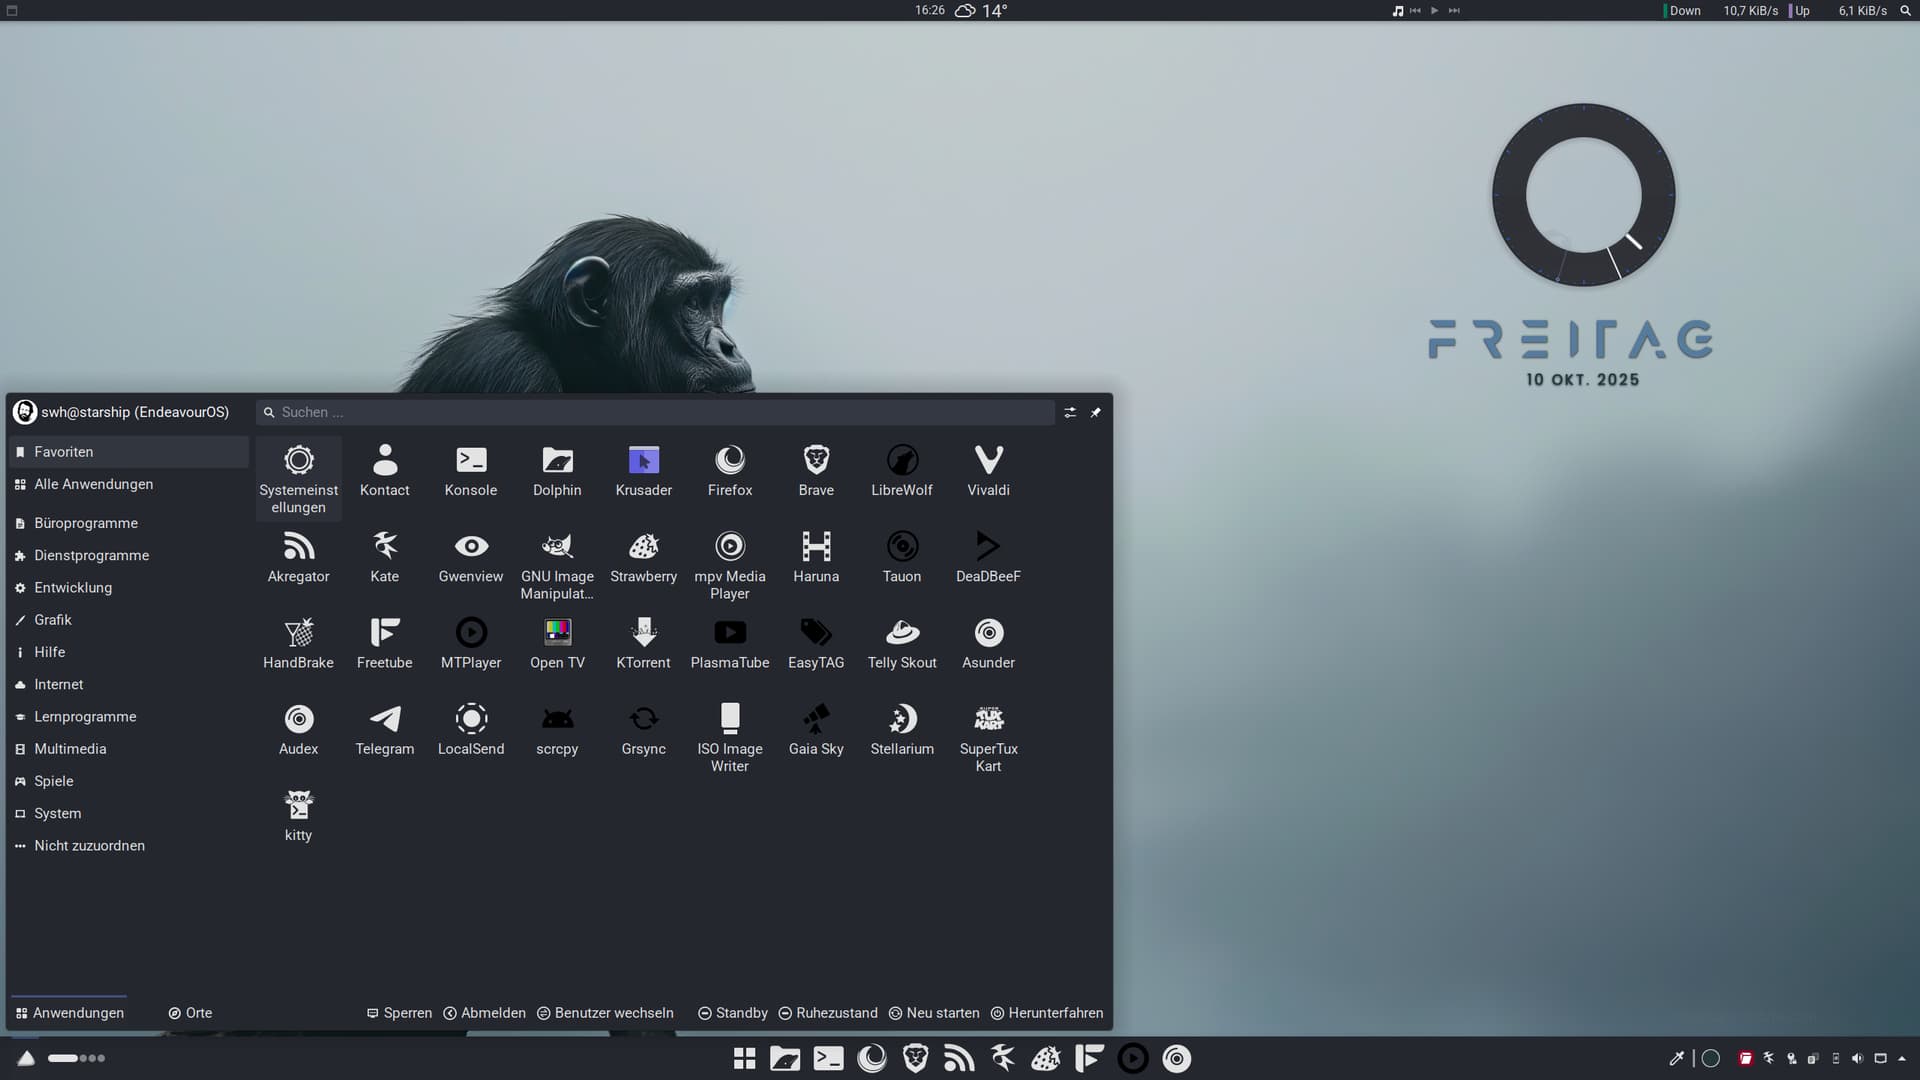Launch the kitty terminal
The image size is (1920, 1080).
coord(298,815)
